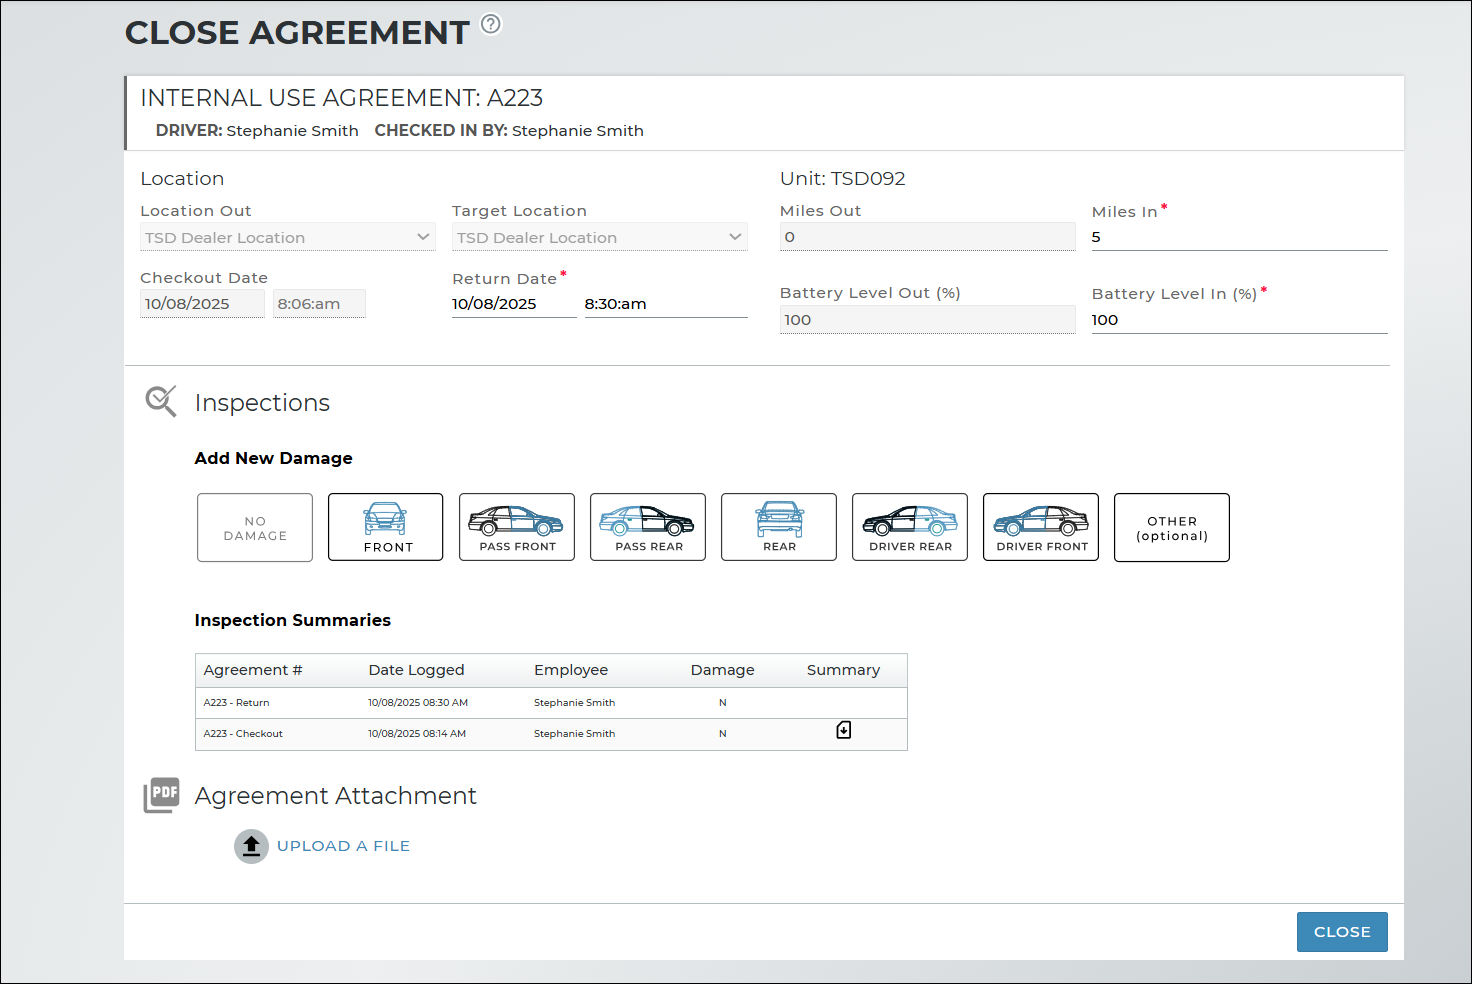Select the A223 - Return inspection row
1472x984 pixels.
point(550,703)
